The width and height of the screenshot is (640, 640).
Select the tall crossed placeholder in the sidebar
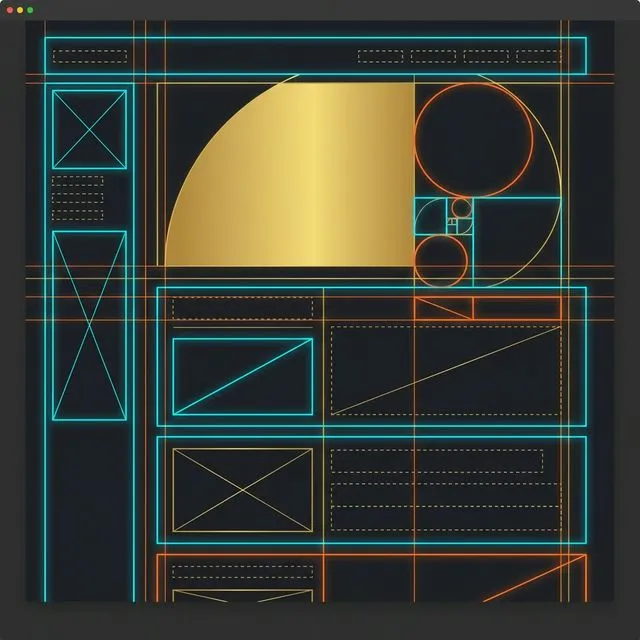(x=90, y=325)
